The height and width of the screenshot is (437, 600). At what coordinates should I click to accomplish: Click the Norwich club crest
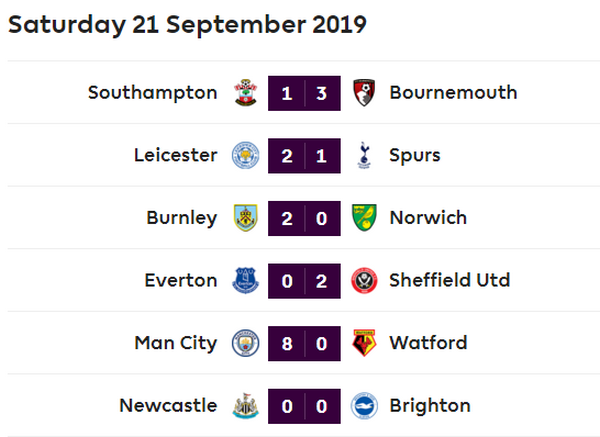(x=364, y=218)
